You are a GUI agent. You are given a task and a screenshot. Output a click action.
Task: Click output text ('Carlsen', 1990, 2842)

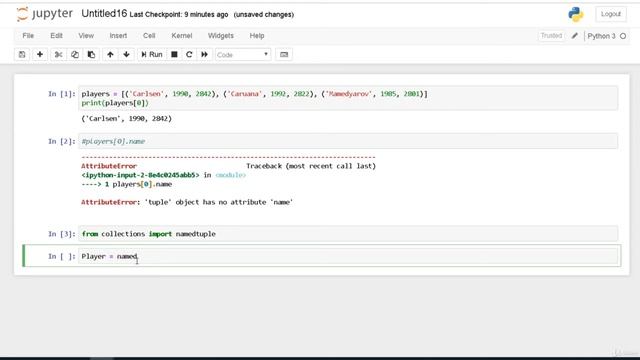[x=127, y=119]
